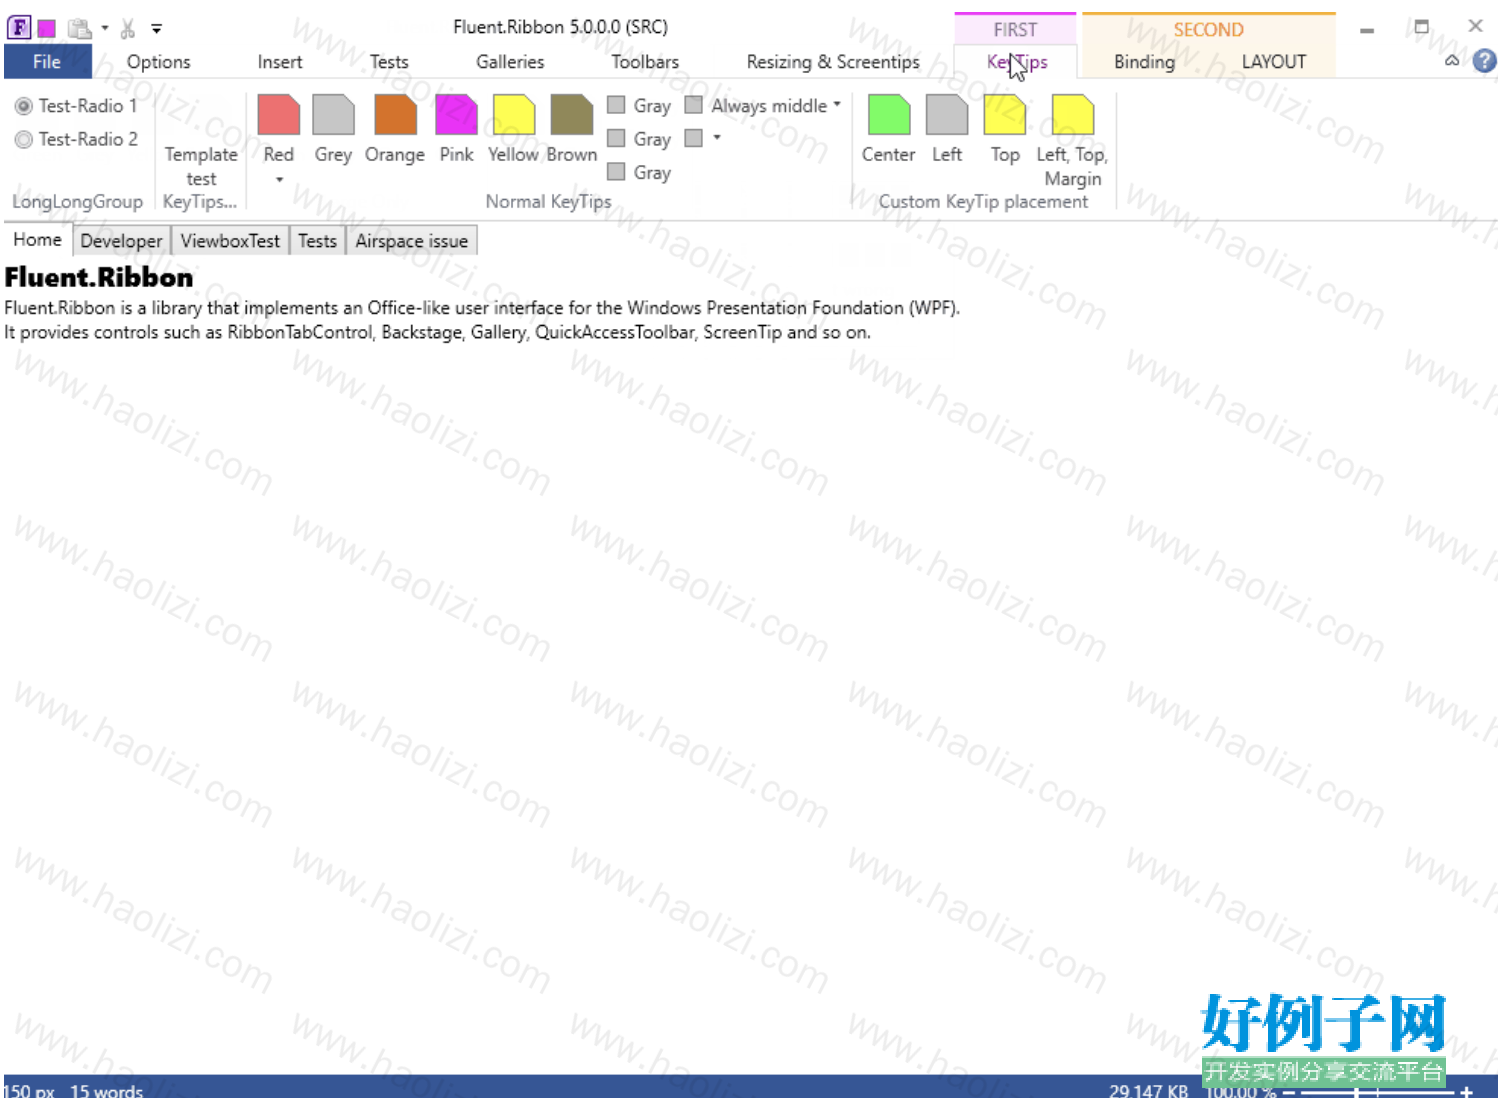Click the window title Fluent.Ribbon 5.0.0.0 (SRC)

pos(560,27)
